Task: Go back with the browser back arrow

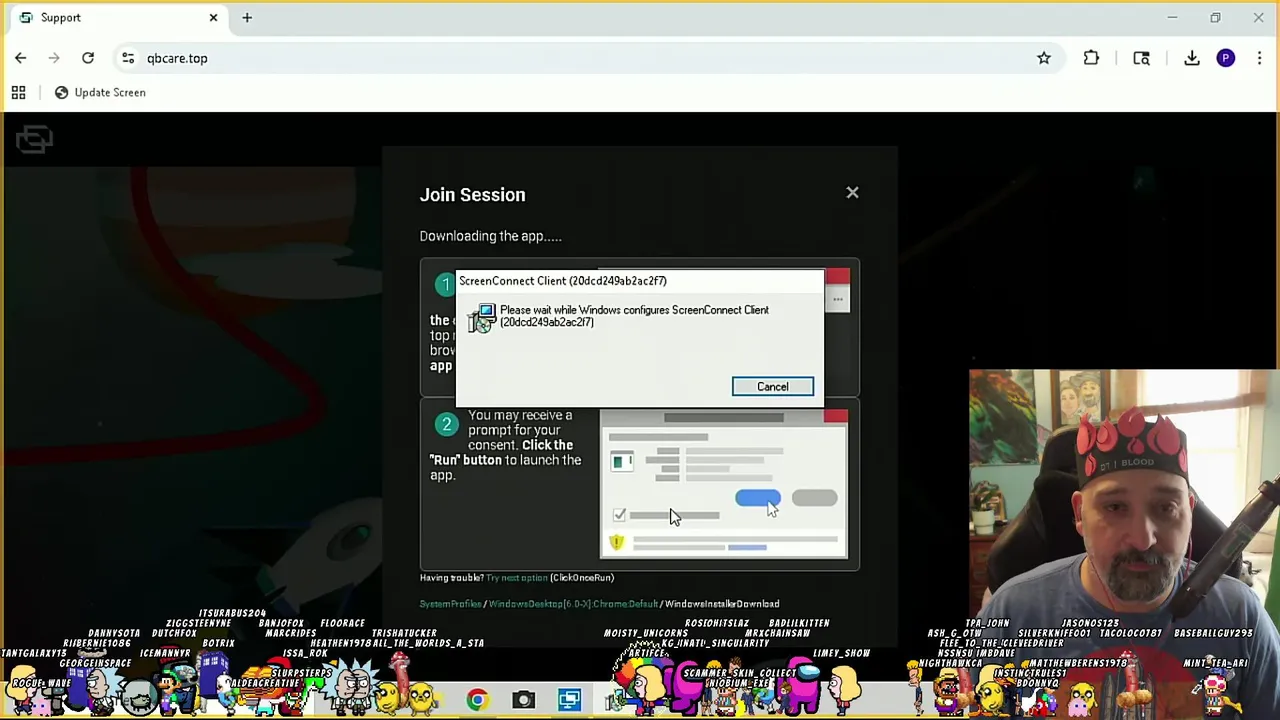Action: pos(20,58)
